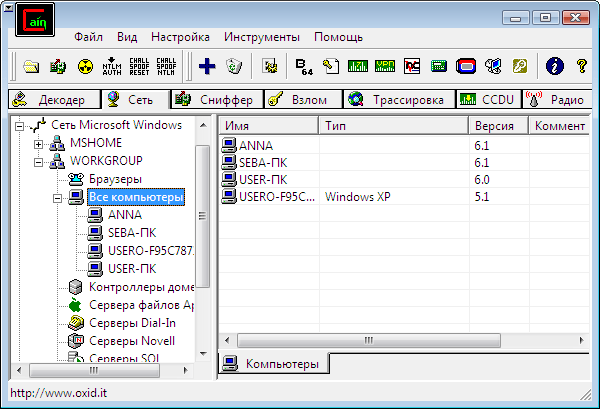Open the Файл menu
This screenshot has width=600, height=409.
[x=88, y=37]
